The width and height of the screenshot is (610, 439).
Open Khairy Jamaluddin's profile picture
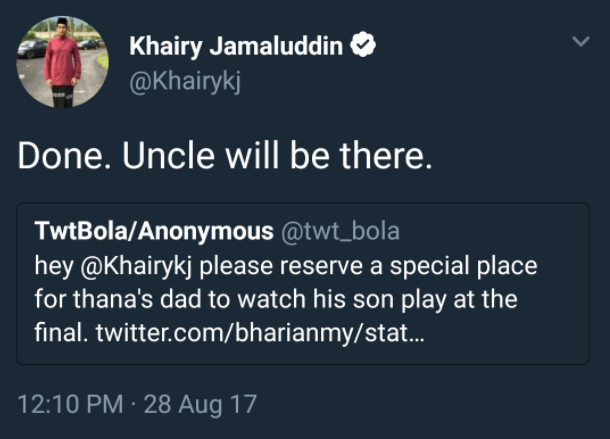coord(62,62)
